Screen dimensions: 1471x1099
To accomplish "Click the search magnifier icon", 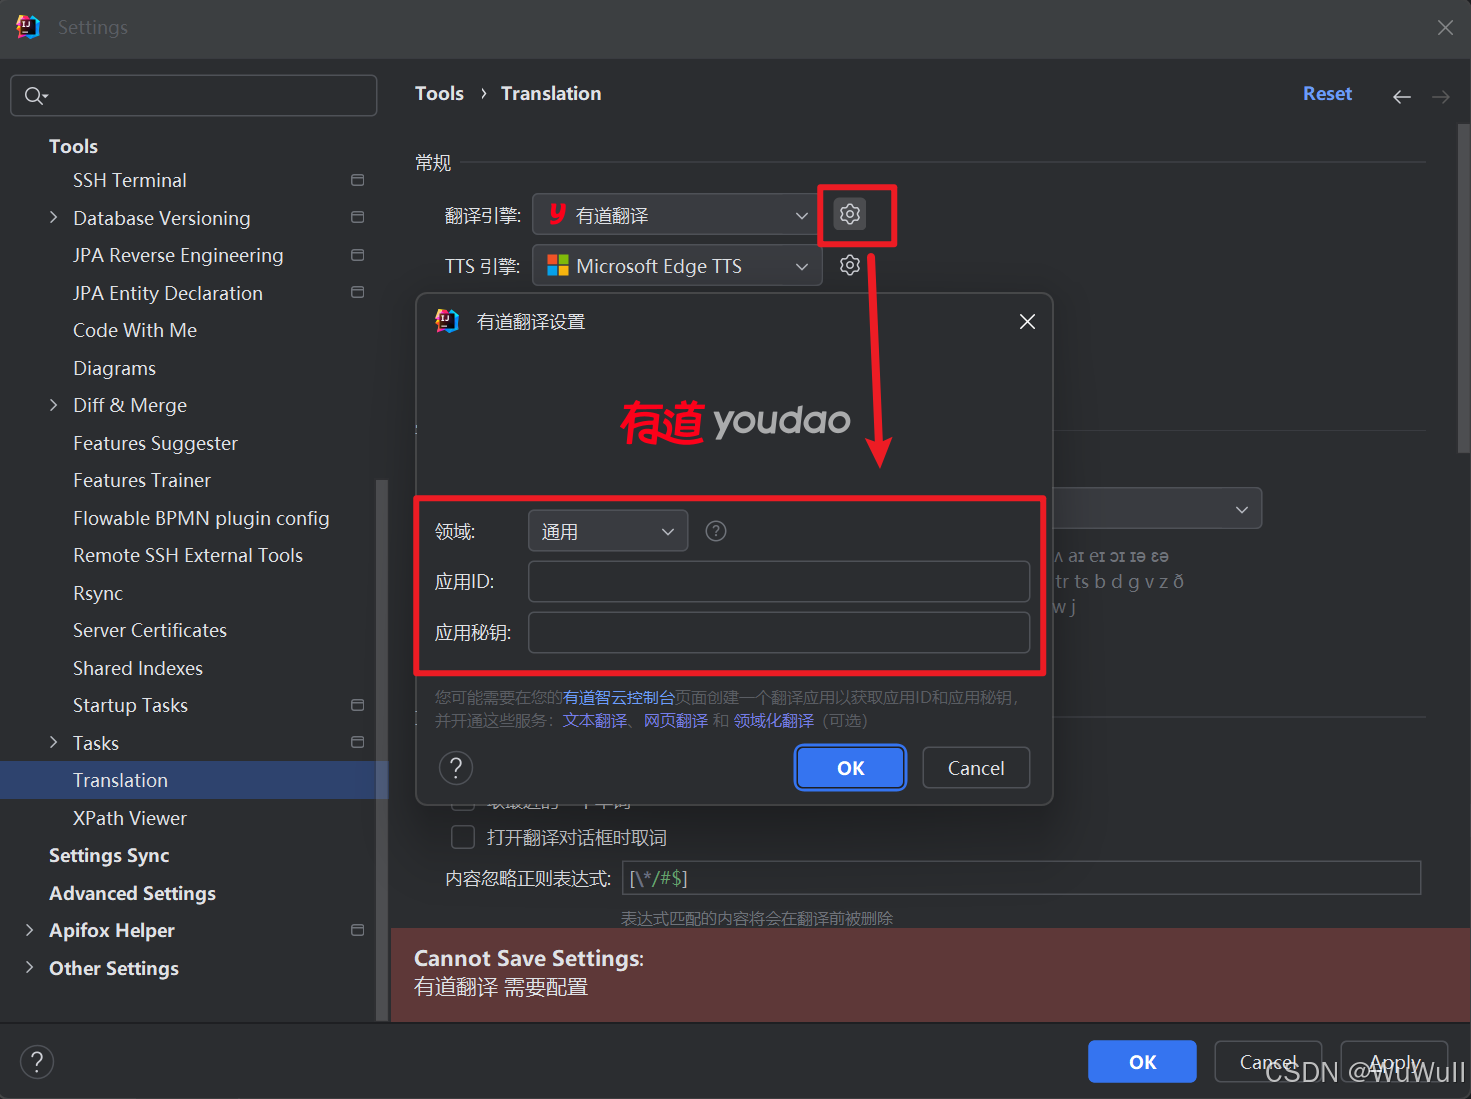I will tap(36, 96).
